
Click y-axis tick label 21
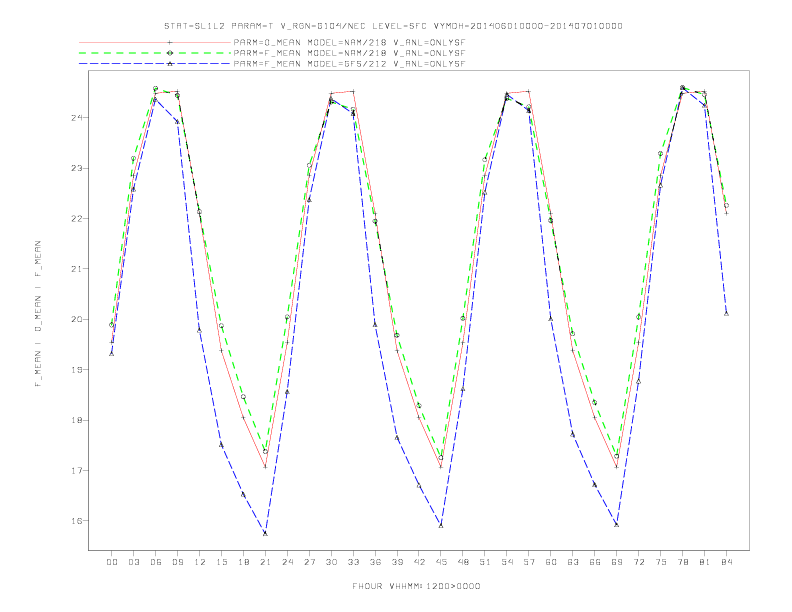(x=76, y=269)
